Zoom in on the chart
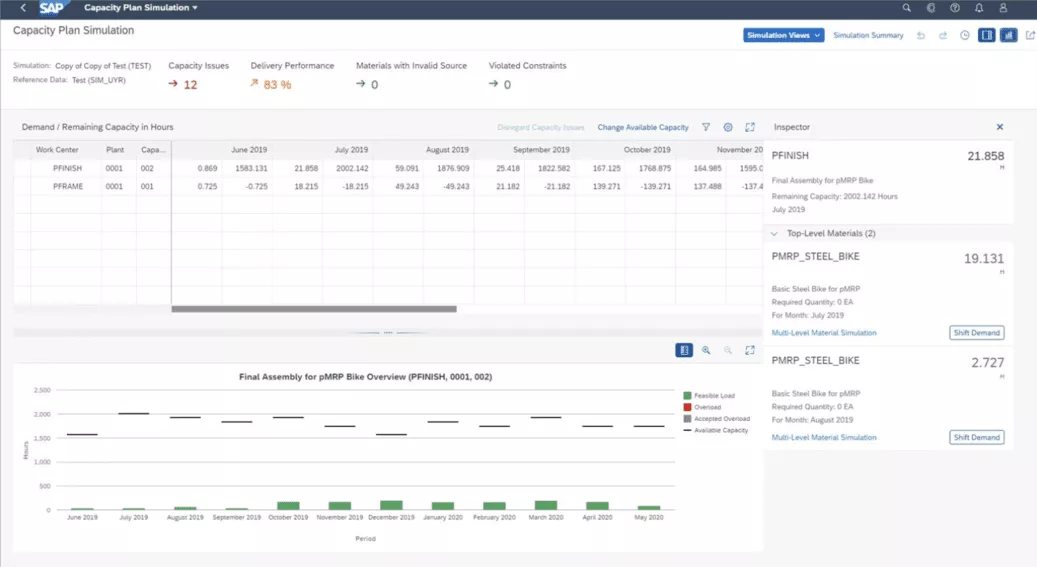Image resolution: width=1037 pixels, height=567 pixels. click(x=706, y=350)
